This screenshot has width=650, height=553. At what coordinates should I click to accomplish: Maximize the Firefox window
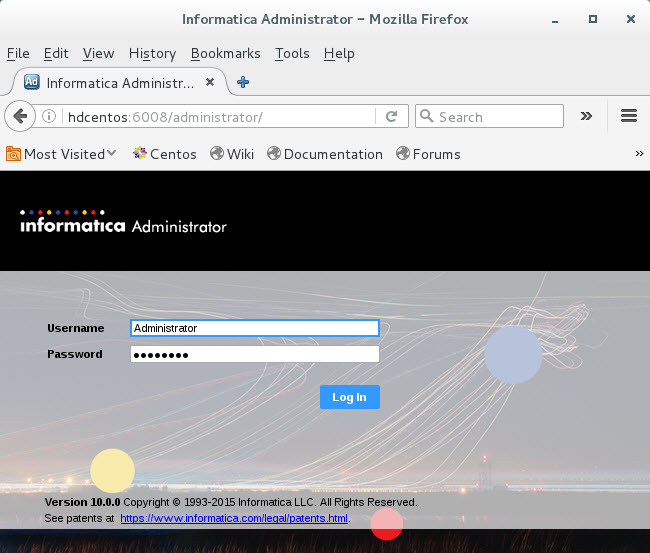pos(593,19)
